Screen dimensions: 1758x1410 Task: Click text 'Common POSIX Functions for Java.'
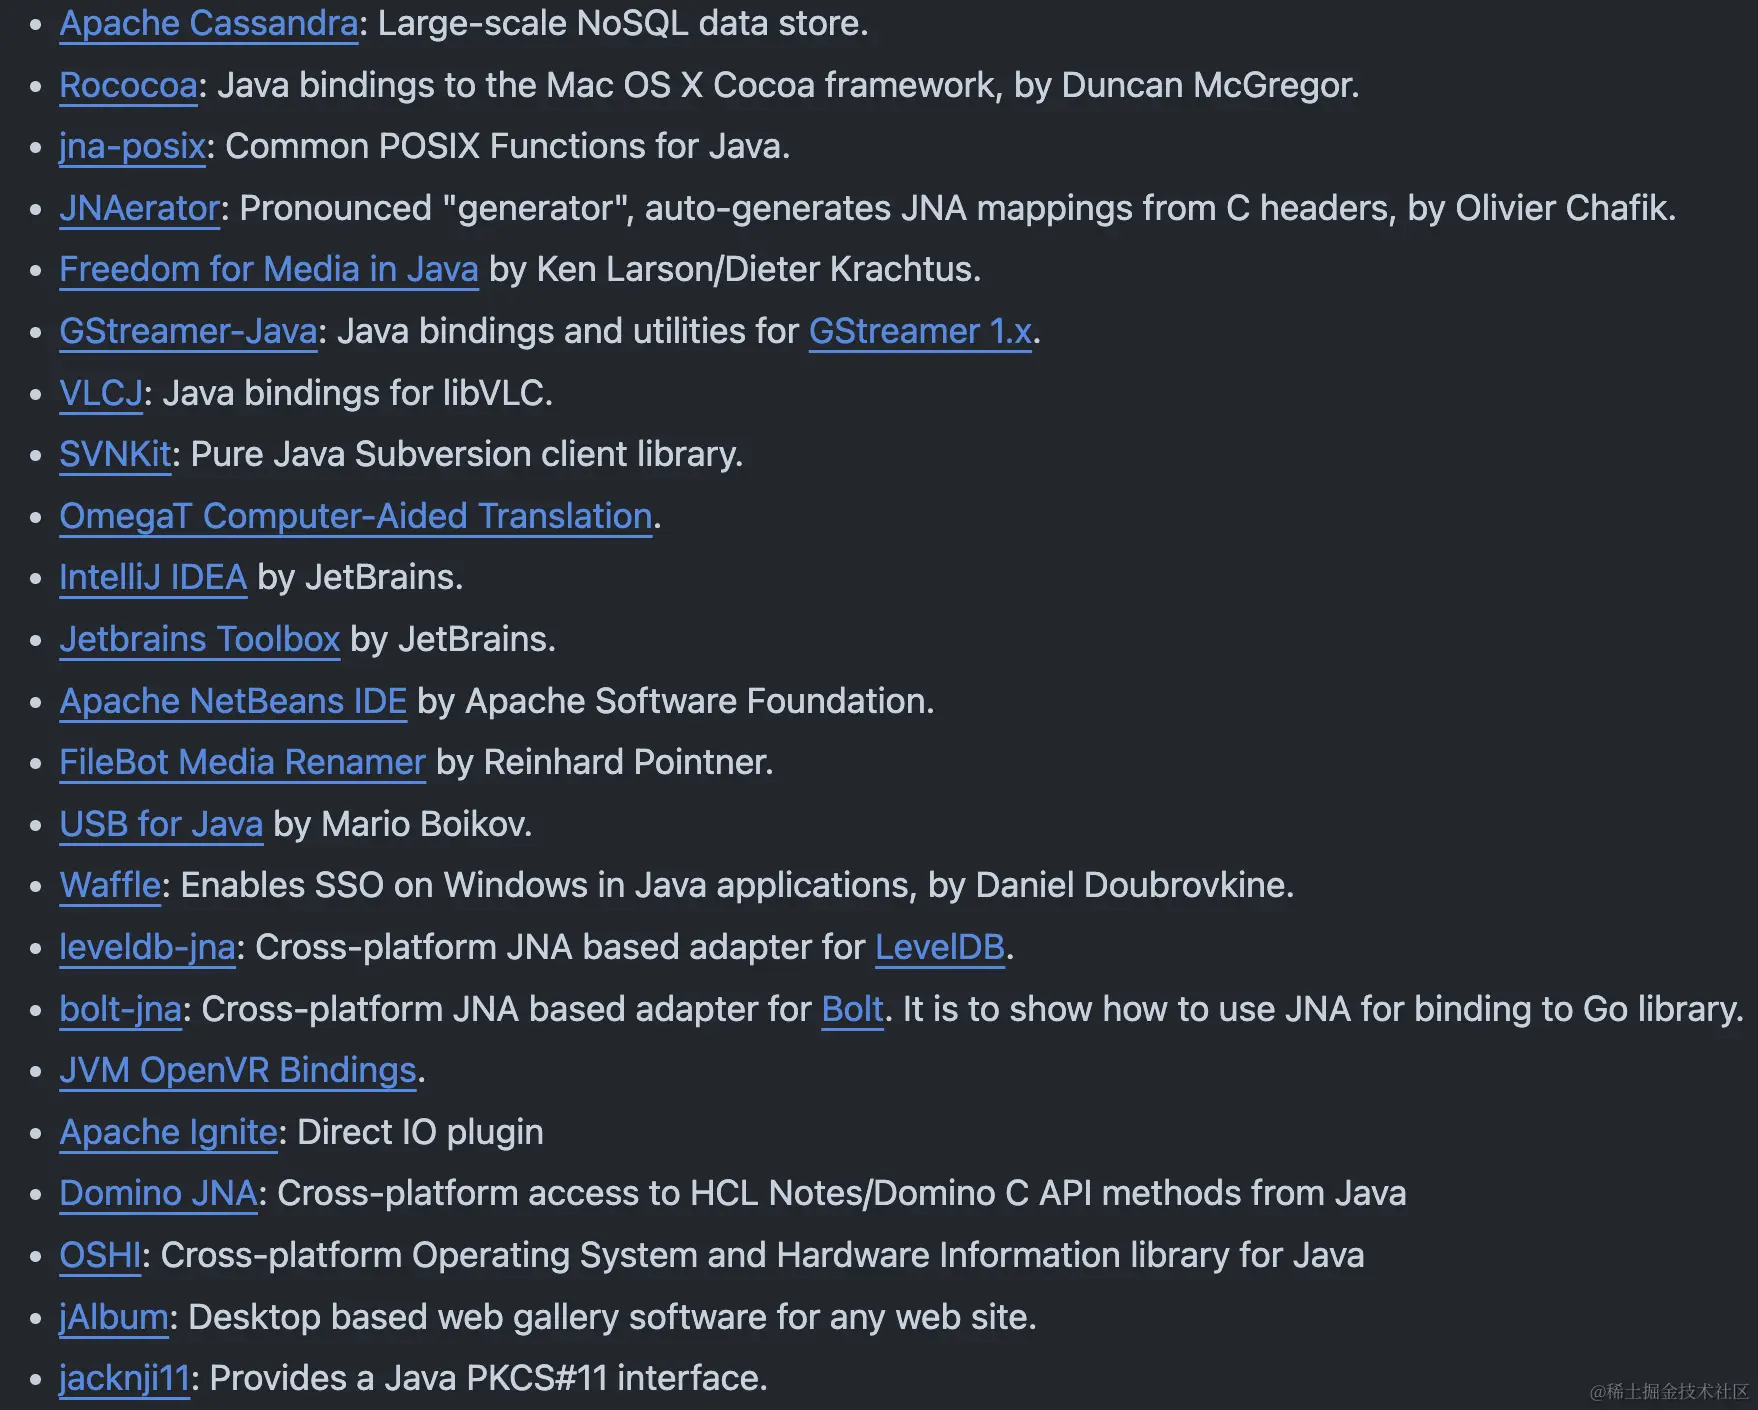click(508, 146)
